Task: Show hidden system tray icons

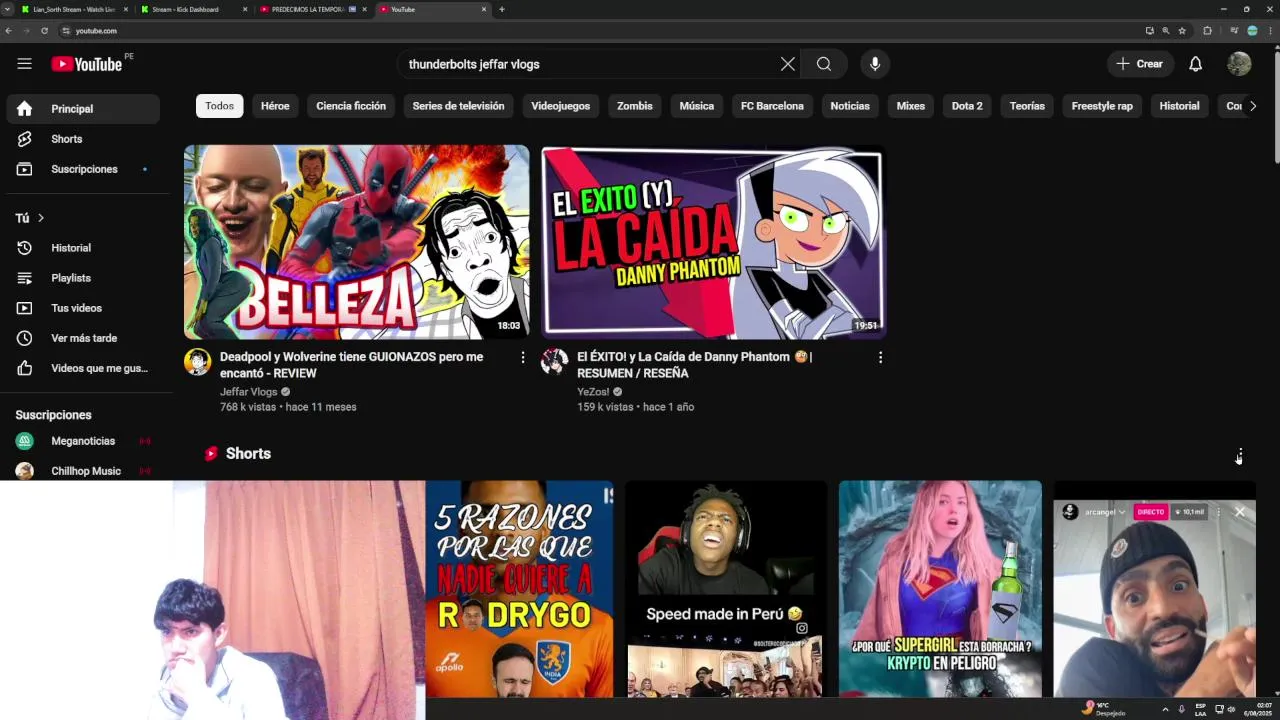Action: (1165, 709)
